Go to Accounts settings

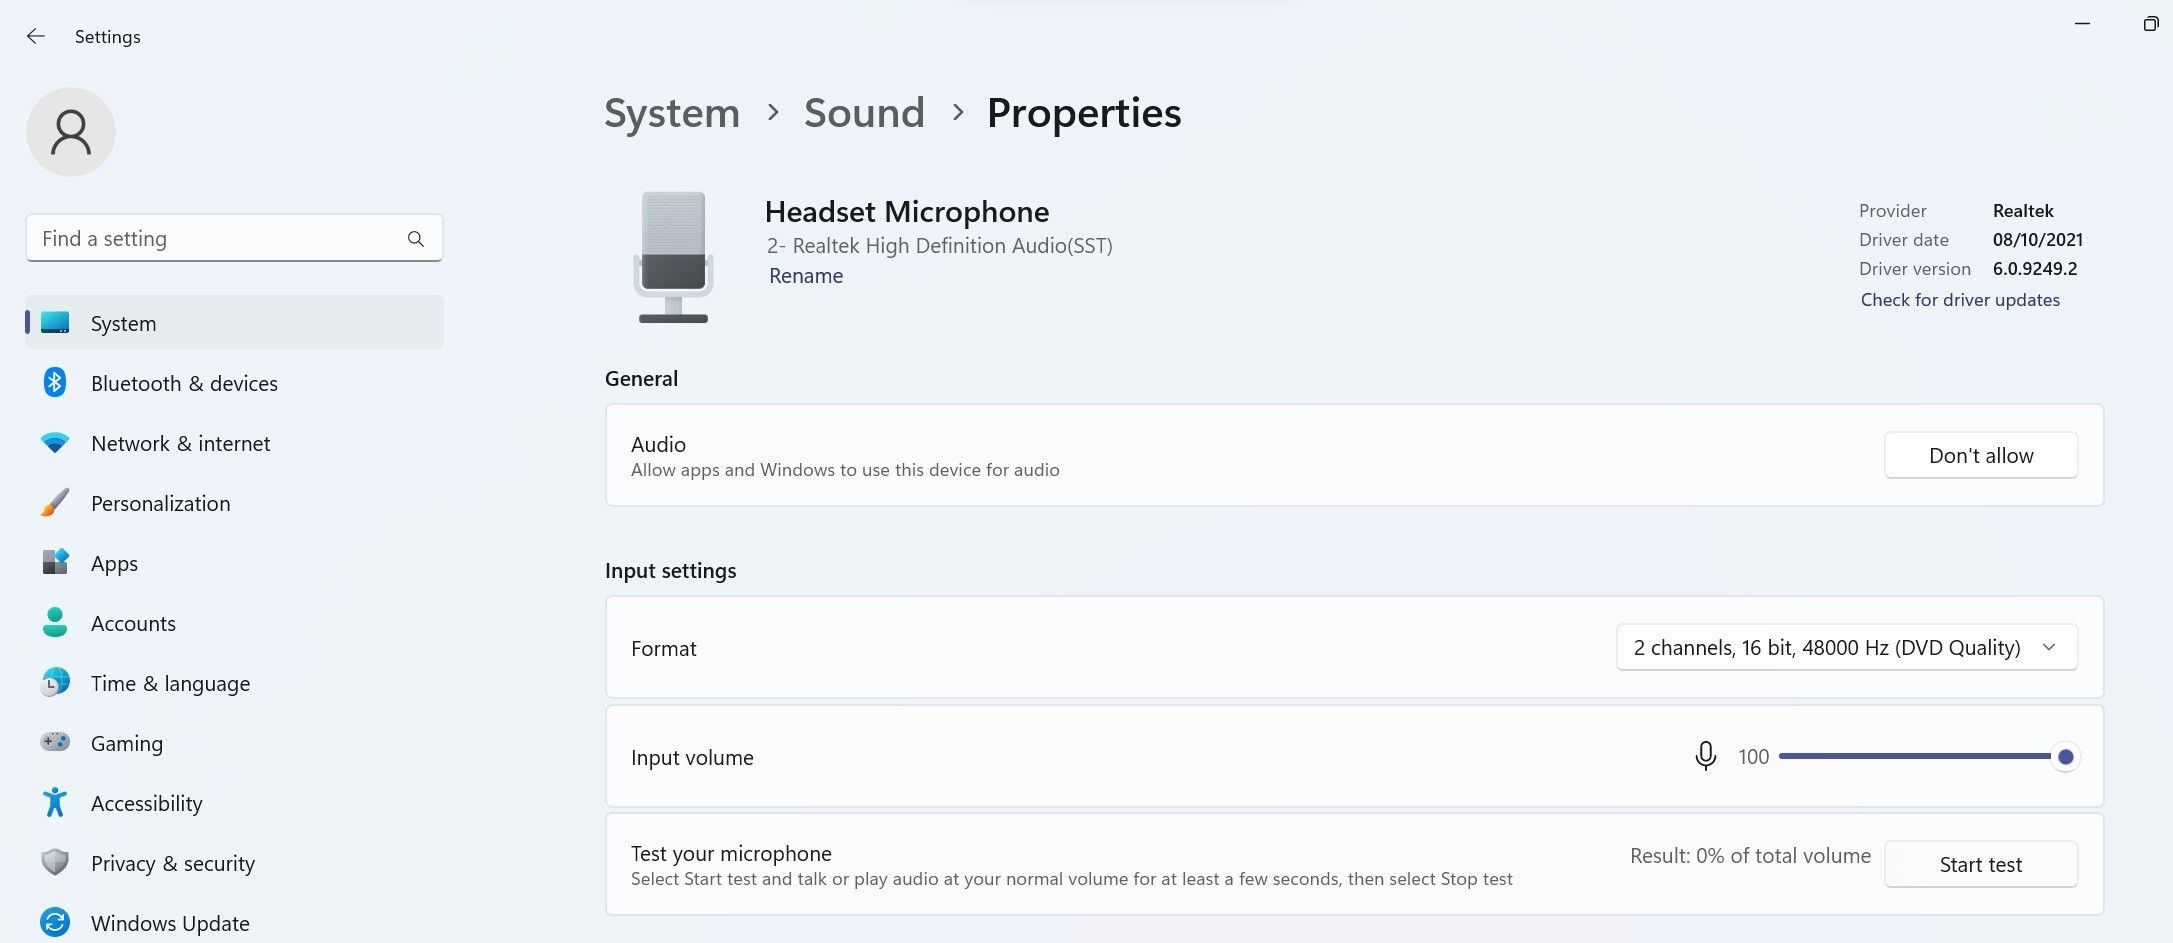[x=133, y=623]
